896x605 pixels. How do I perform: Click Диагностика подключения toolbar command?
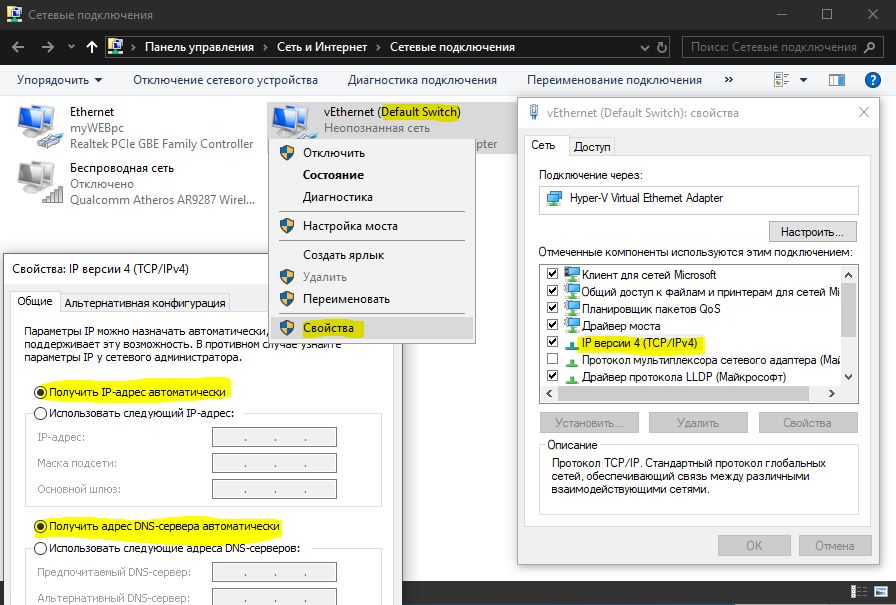pos(422,80)
